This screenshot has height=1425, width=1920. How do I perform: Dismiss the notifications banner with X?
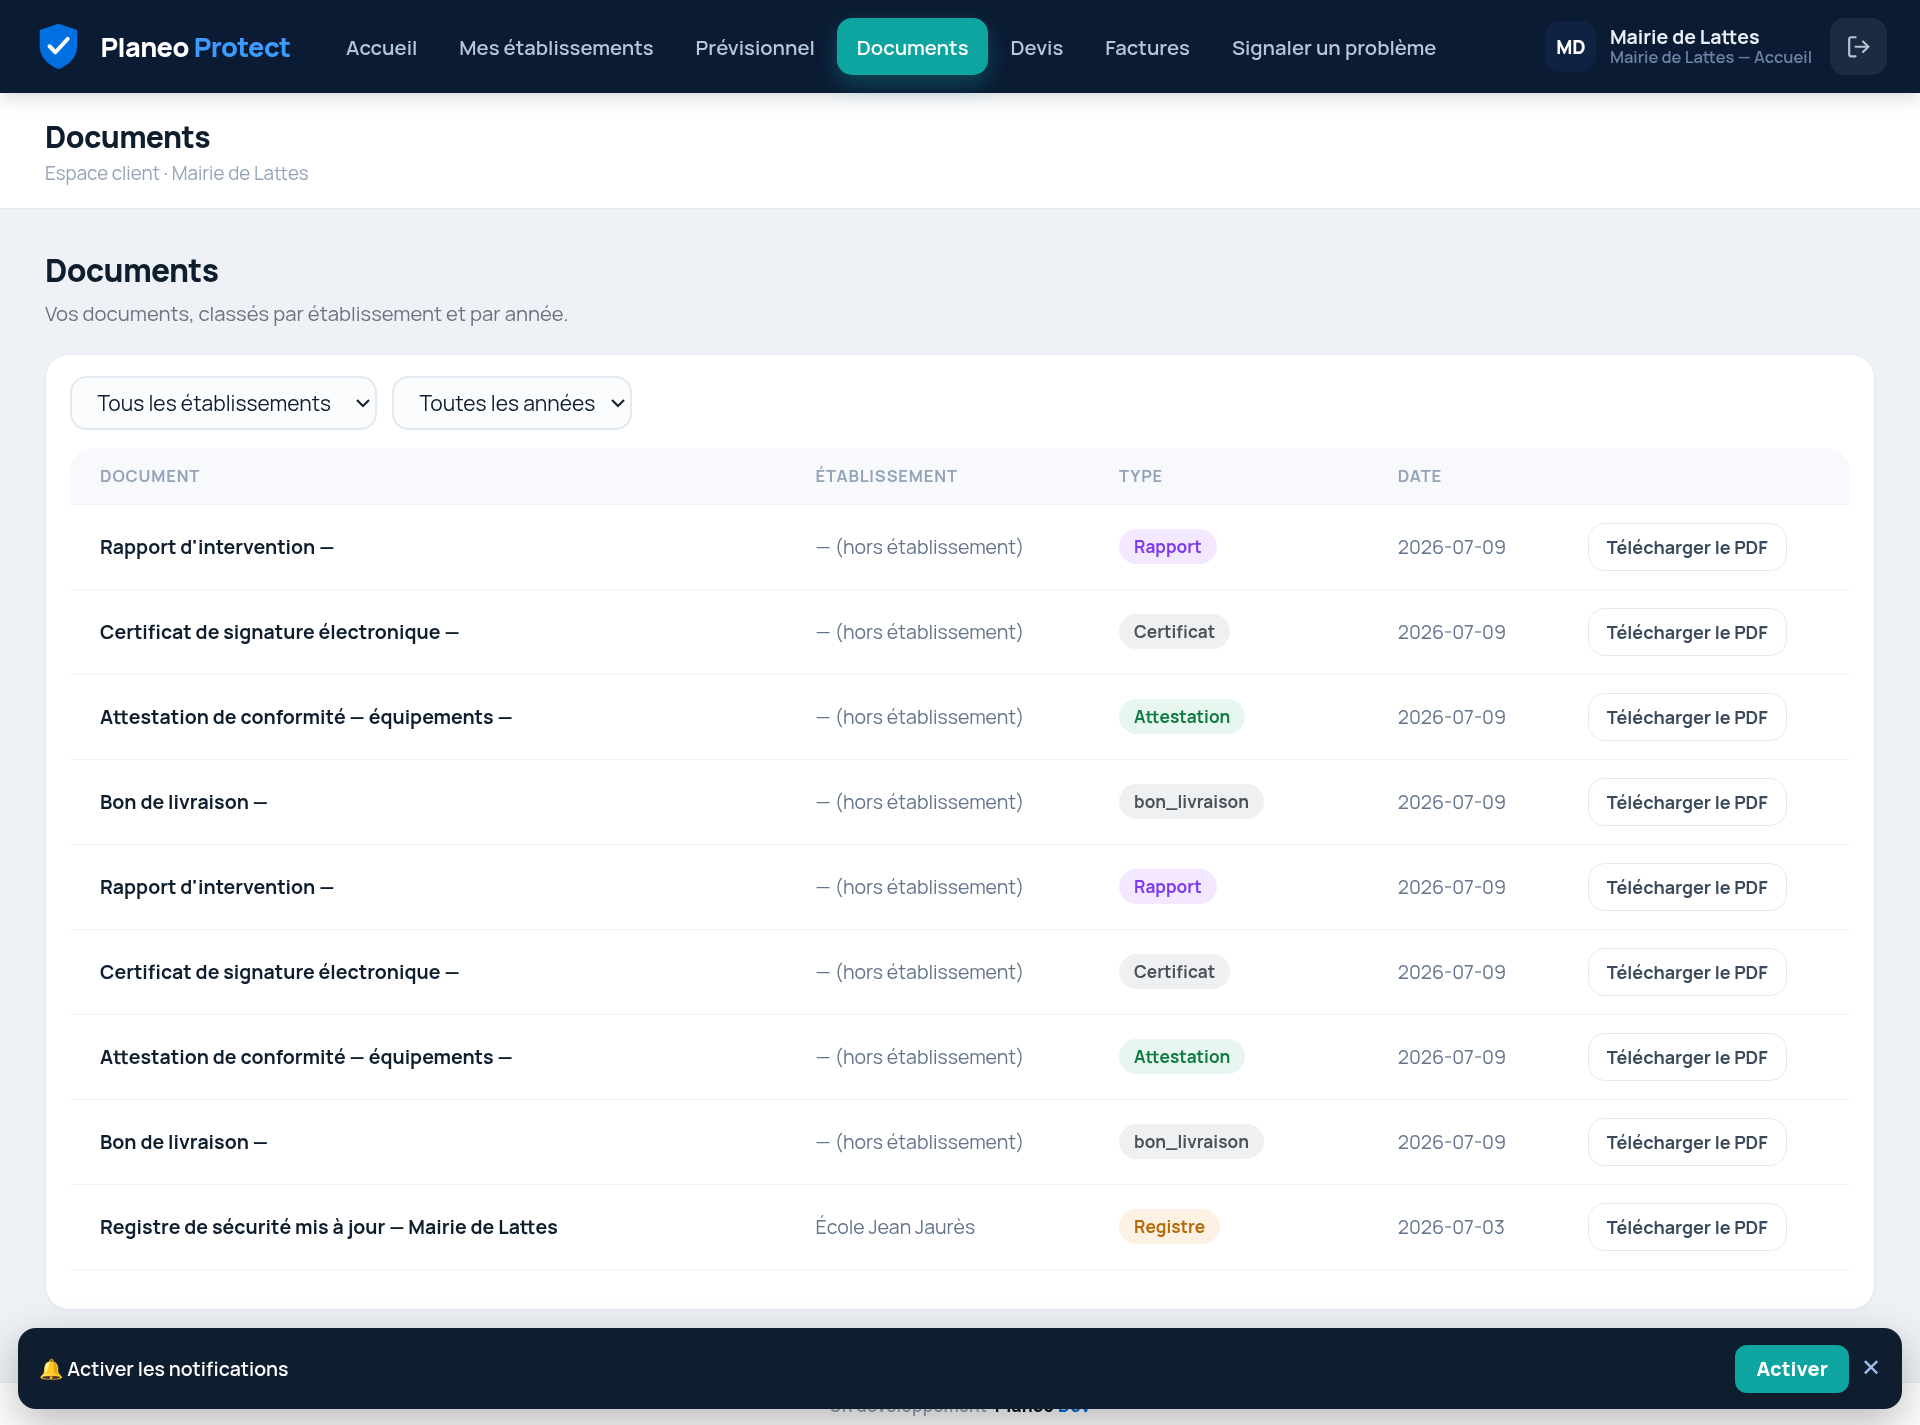[1871, 1368]
